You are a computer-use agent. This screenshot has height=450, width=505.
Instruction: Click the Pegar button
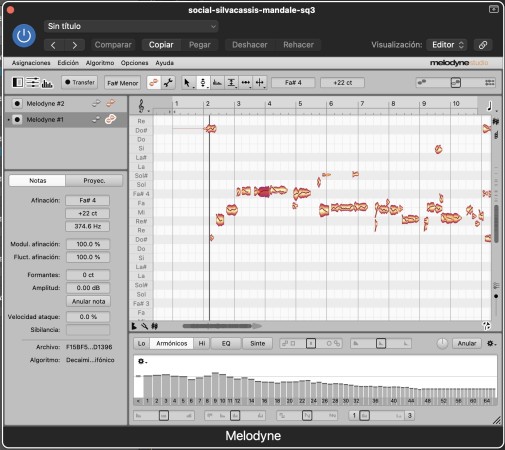[200, 45]
